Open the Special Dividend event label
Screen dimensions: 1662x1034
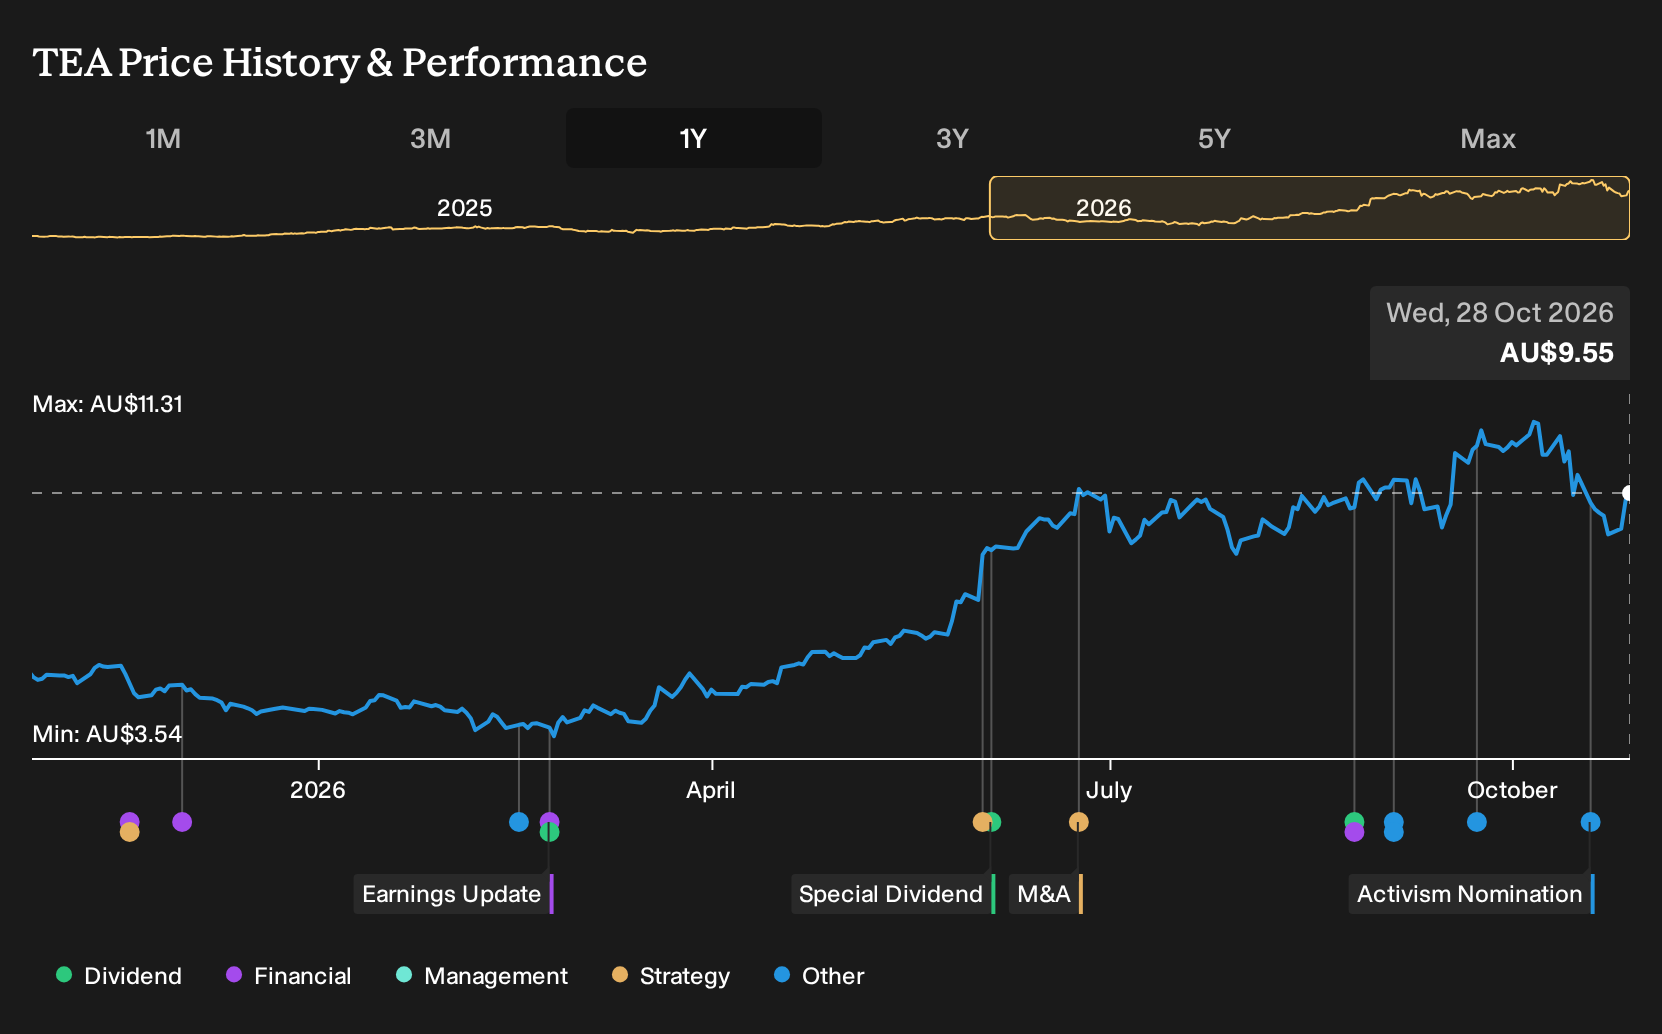point(893,894)
